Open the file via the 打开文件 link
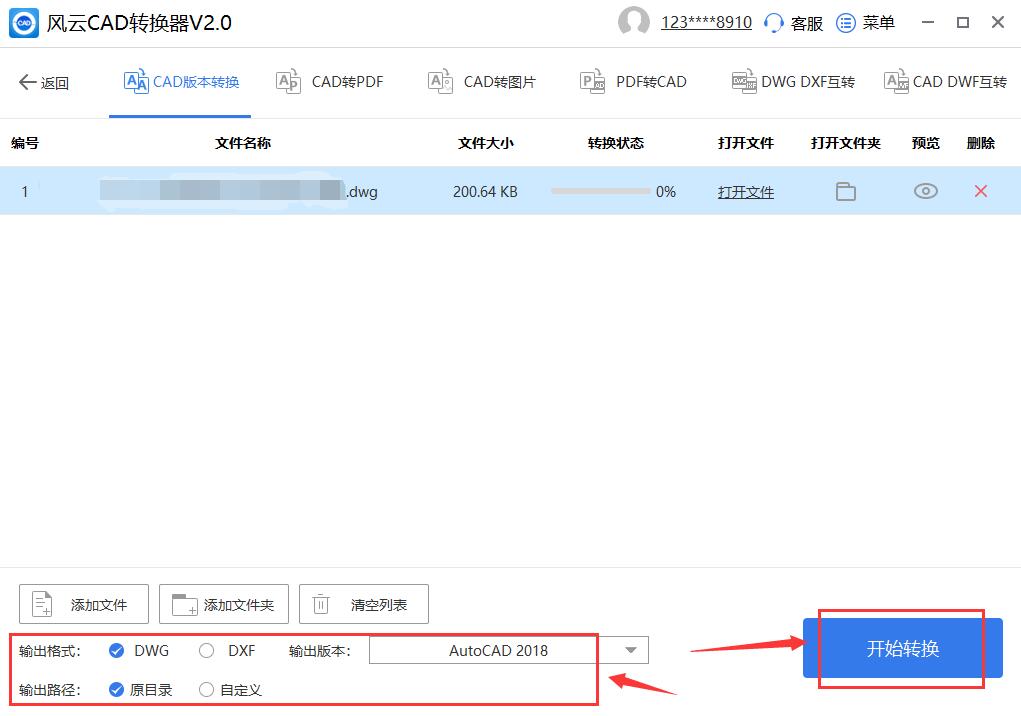 click(x=744, y=191)
